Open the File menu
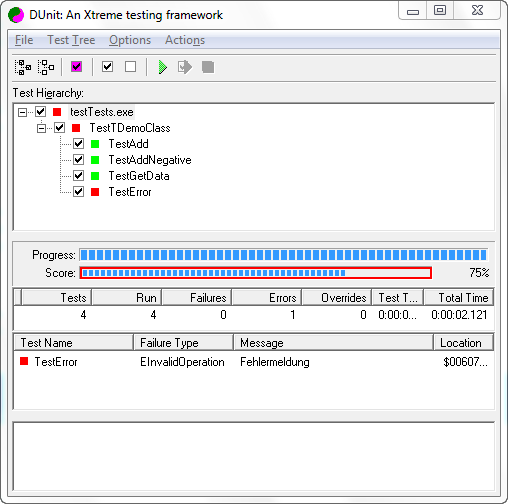 [x=24, y=40]
